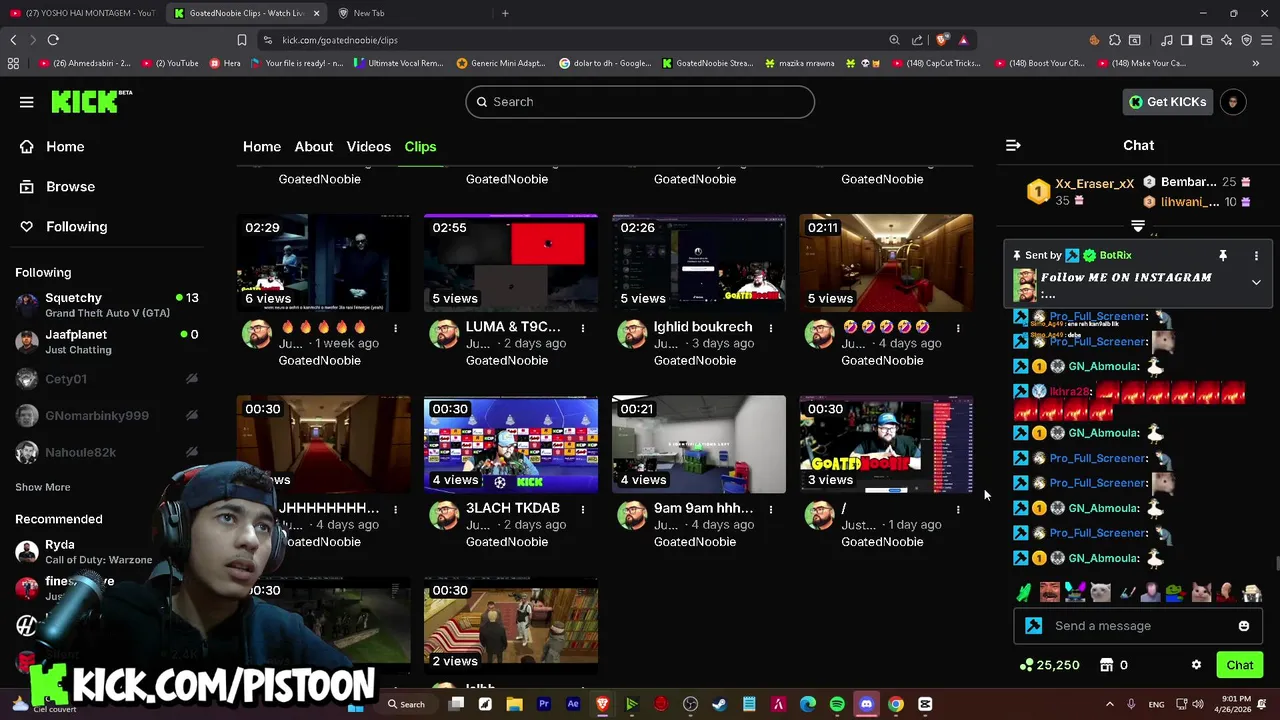
Task: Click the green frog emote in quick emotes
Action: coord(1176,592)
